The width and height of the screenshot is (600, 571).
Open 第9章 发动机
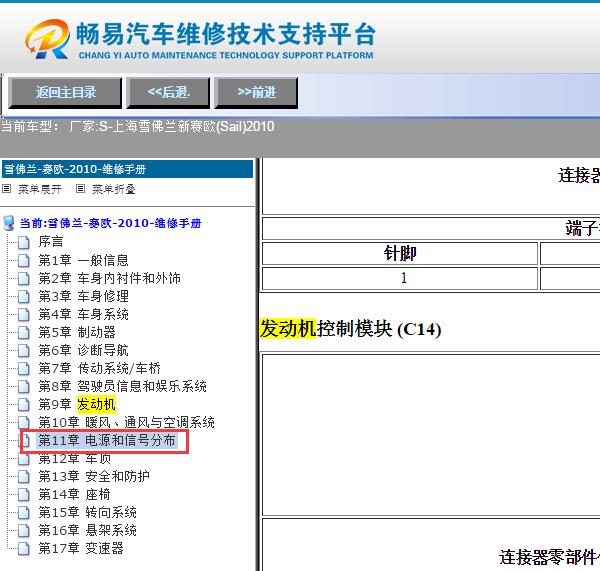(77, 404)
